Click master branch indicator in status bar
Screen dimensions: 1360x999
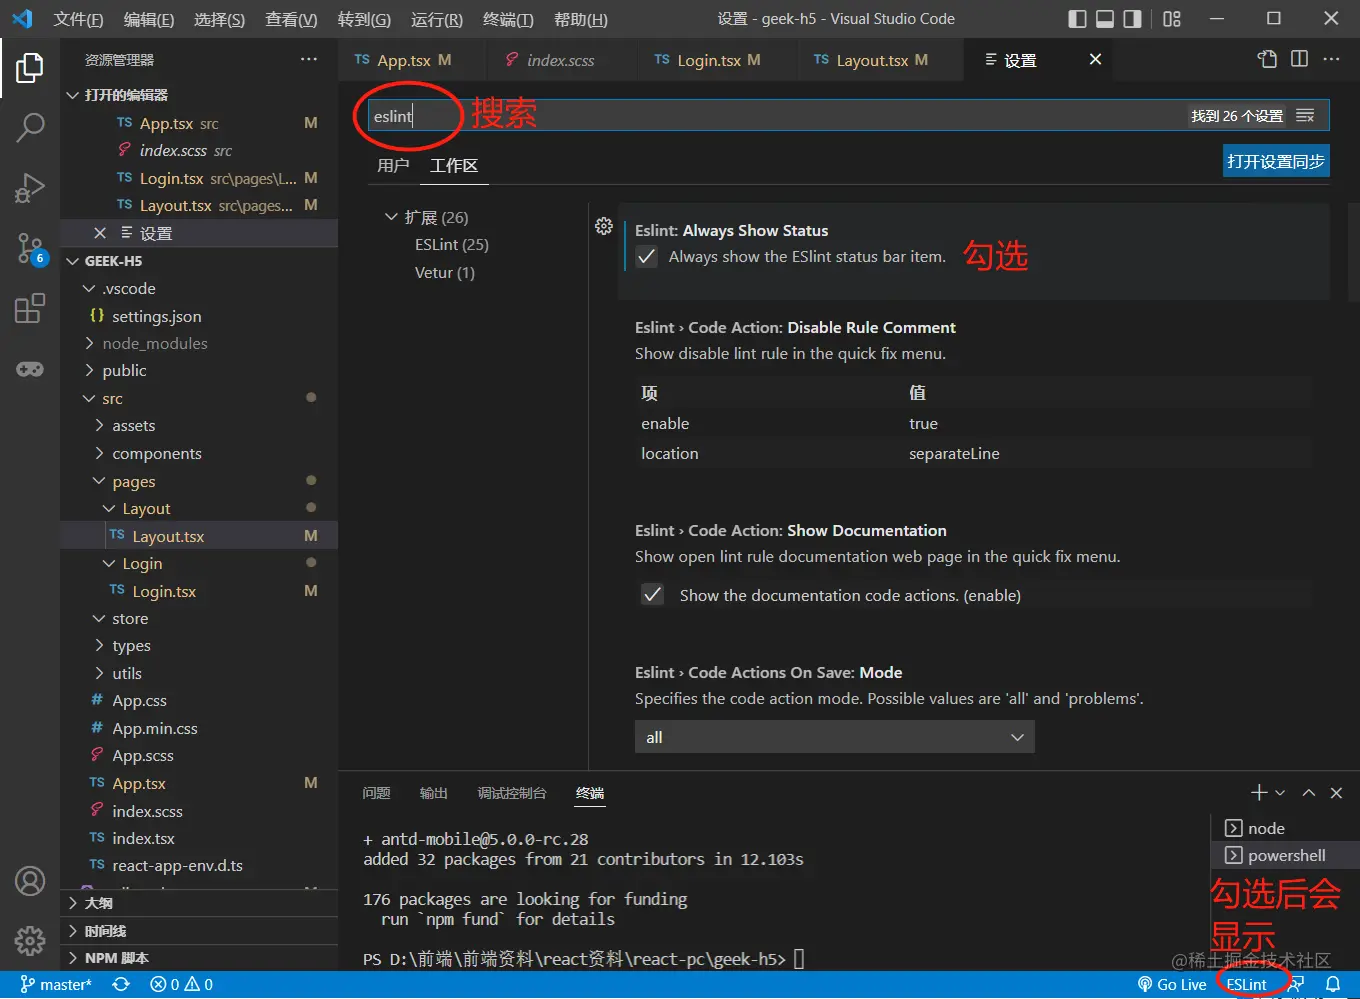coord(56,985)
